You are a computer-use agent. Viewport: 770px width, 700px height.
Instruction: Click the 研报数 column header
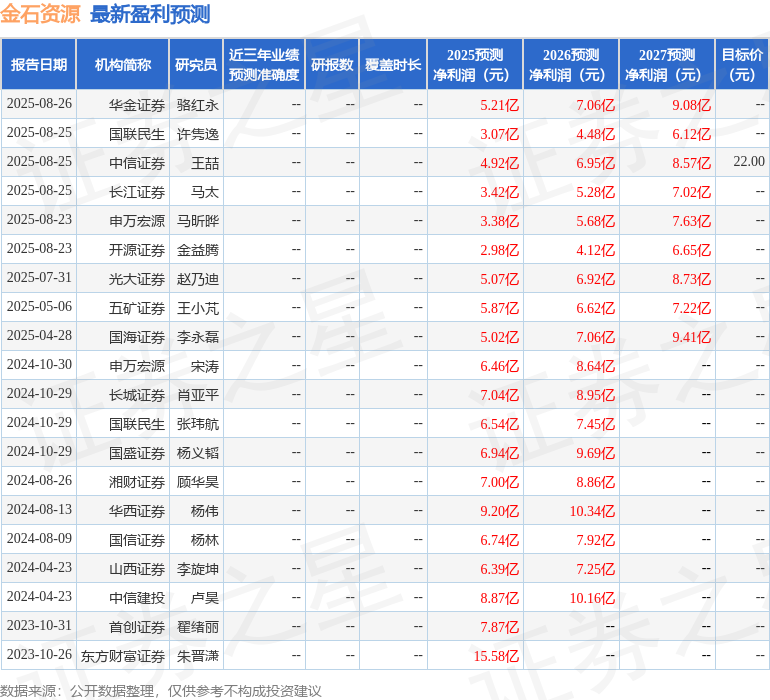click(332, 64)
